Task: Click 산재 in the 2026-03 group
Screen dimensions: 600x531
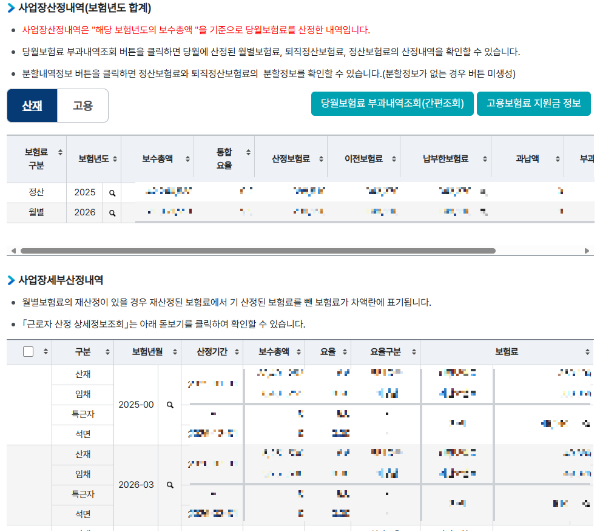Action: [83, 454]
